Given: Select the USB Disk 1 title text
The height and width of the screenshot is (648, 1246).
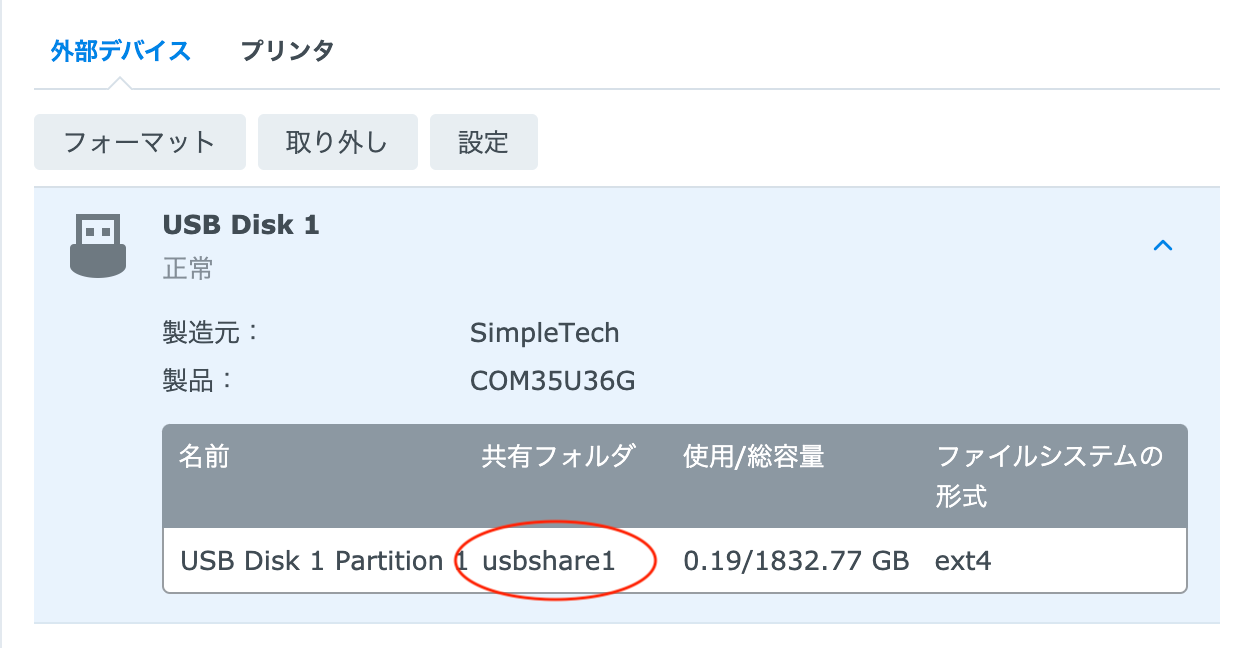Looking at the screenshot, I should [x=241, y=225].
